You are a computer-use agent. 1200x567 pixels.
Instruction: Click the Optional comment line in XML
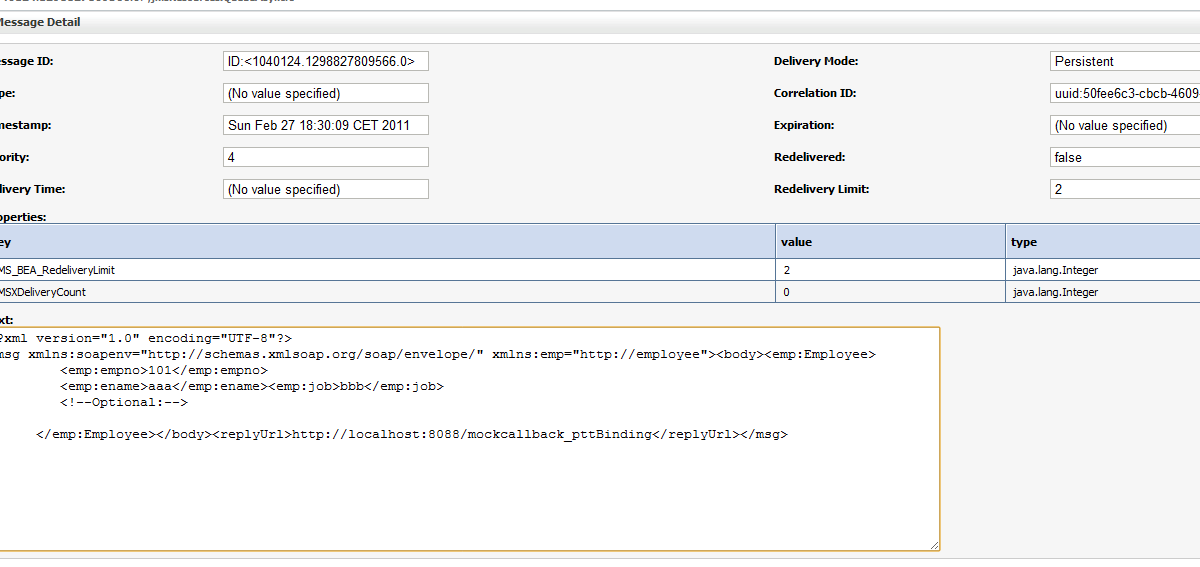click(x=124, y=403)
